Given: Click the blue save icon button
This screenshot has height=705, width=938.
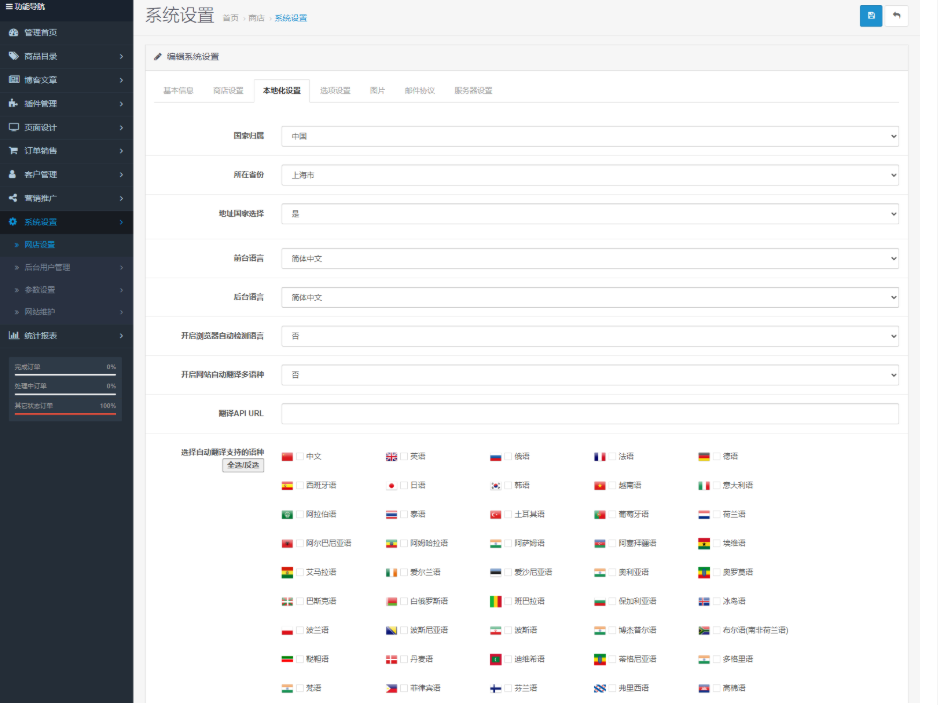Looking at the screenshot, I should pyautogui.click(x=870, y=16).
